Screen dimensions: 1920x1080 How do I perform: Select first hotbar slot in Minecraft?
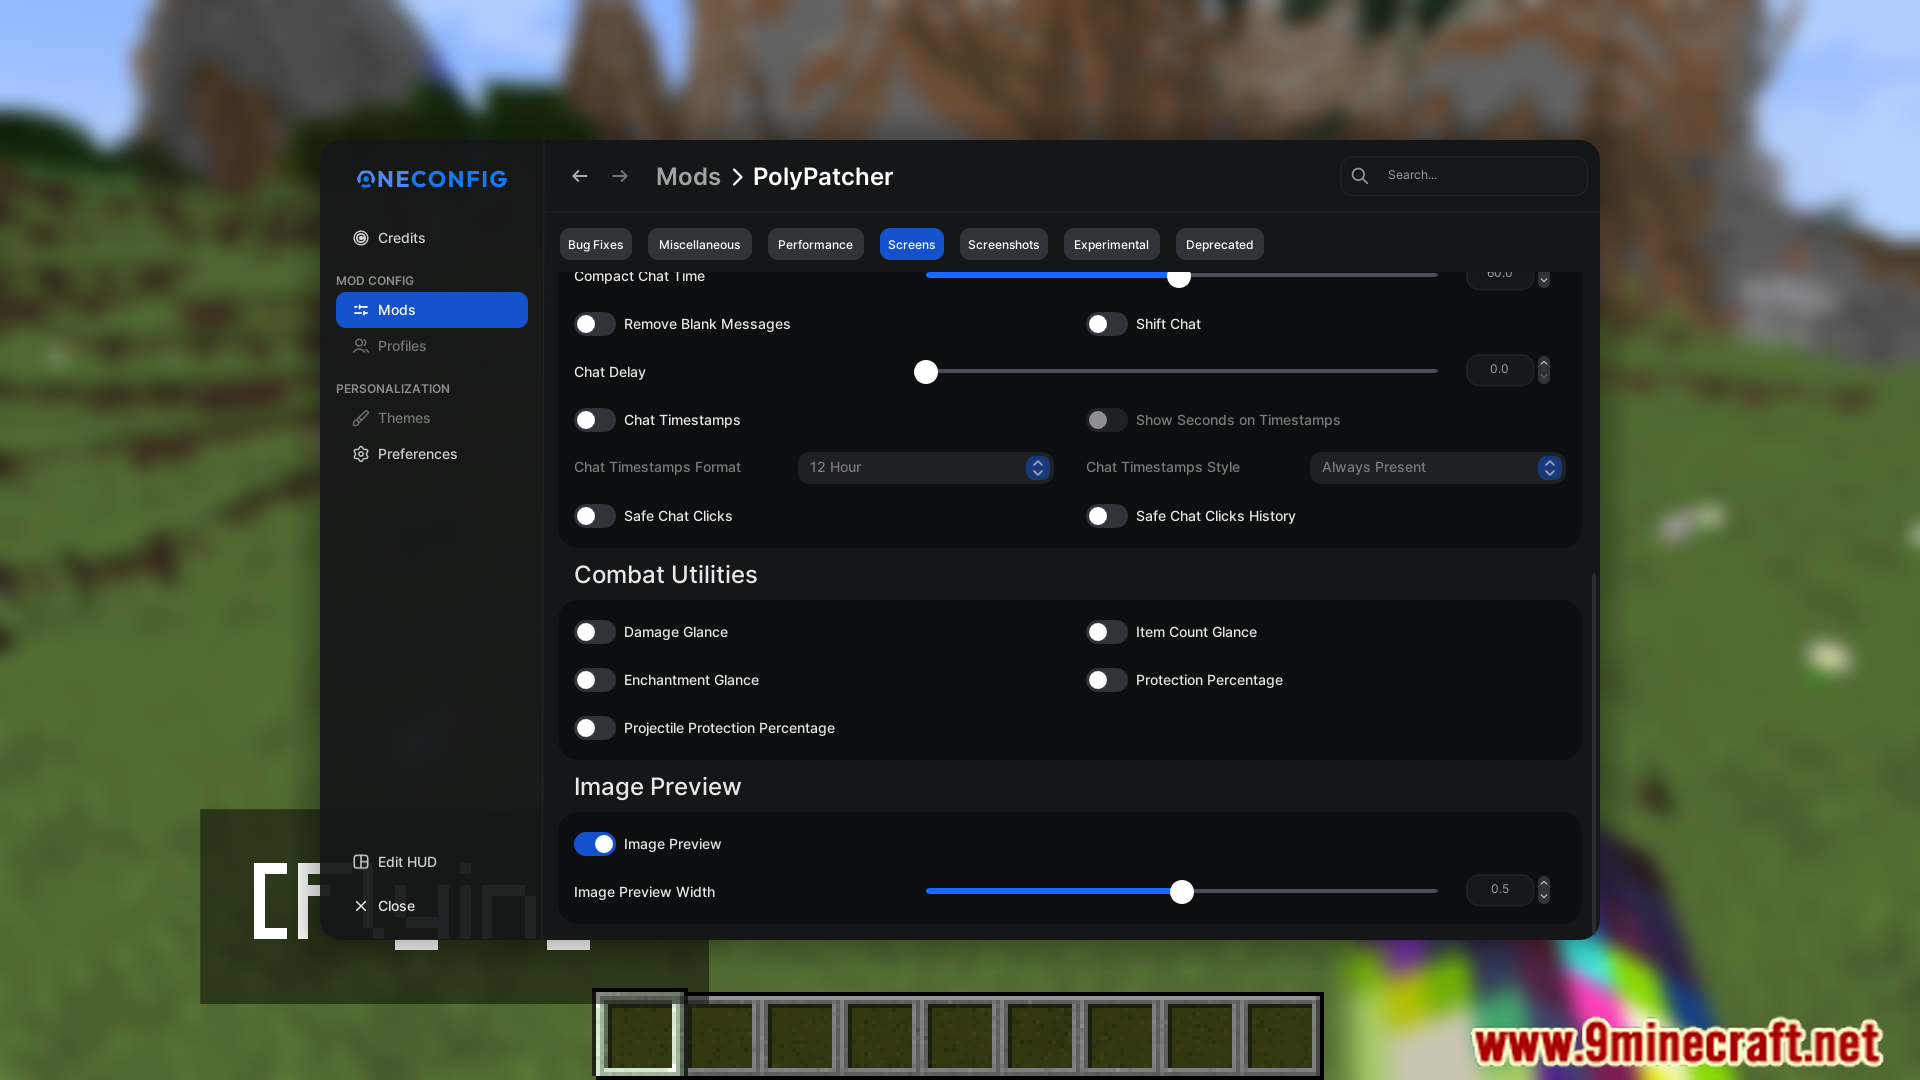(x=640, y=1036)
